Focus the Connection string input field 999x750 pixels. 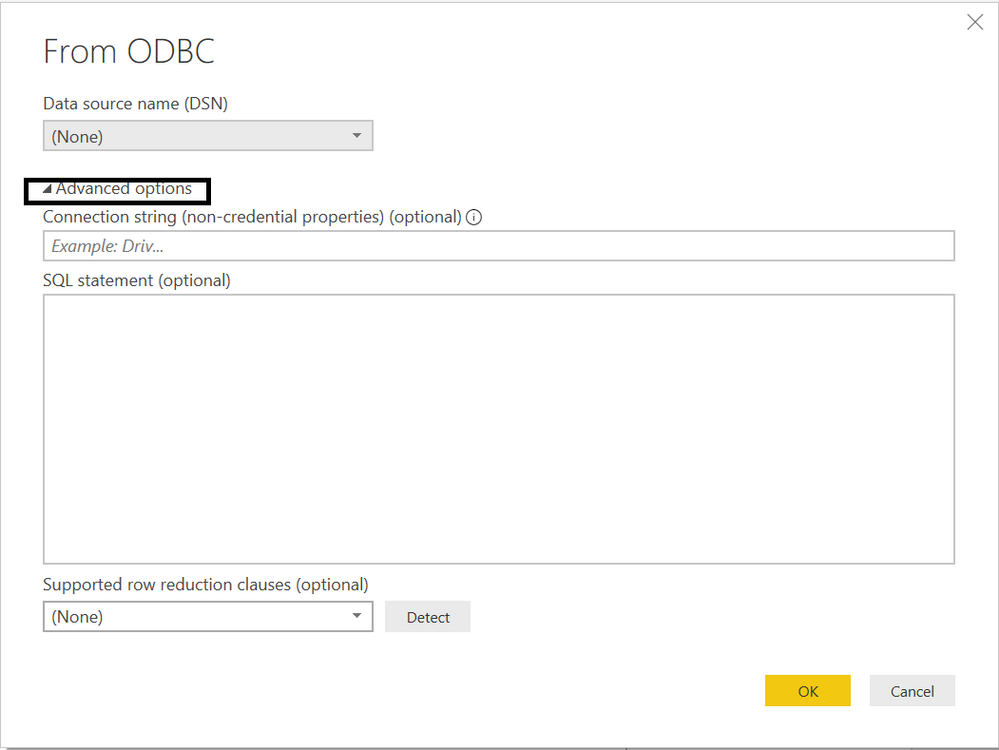pyautogui.click(x=499, y=246)
